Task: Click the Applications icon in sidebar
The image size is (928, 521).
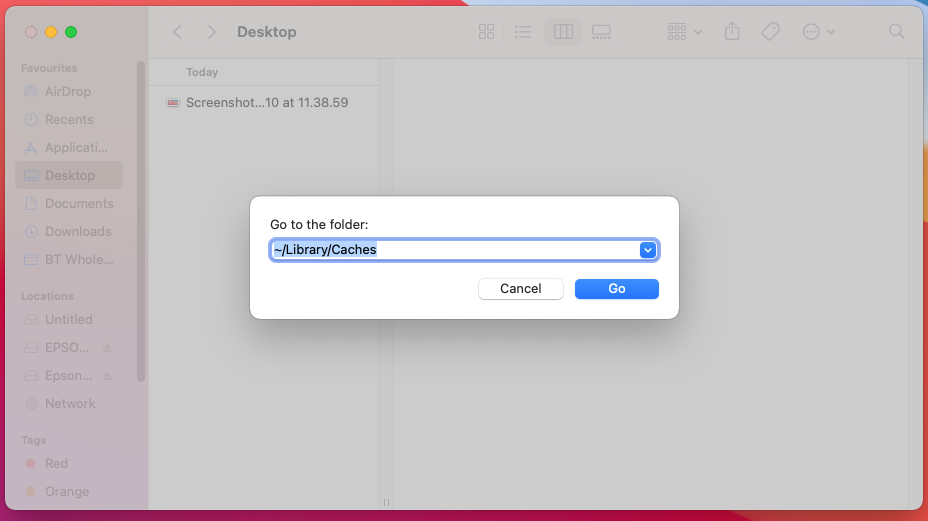Action: tap(31, 147)
